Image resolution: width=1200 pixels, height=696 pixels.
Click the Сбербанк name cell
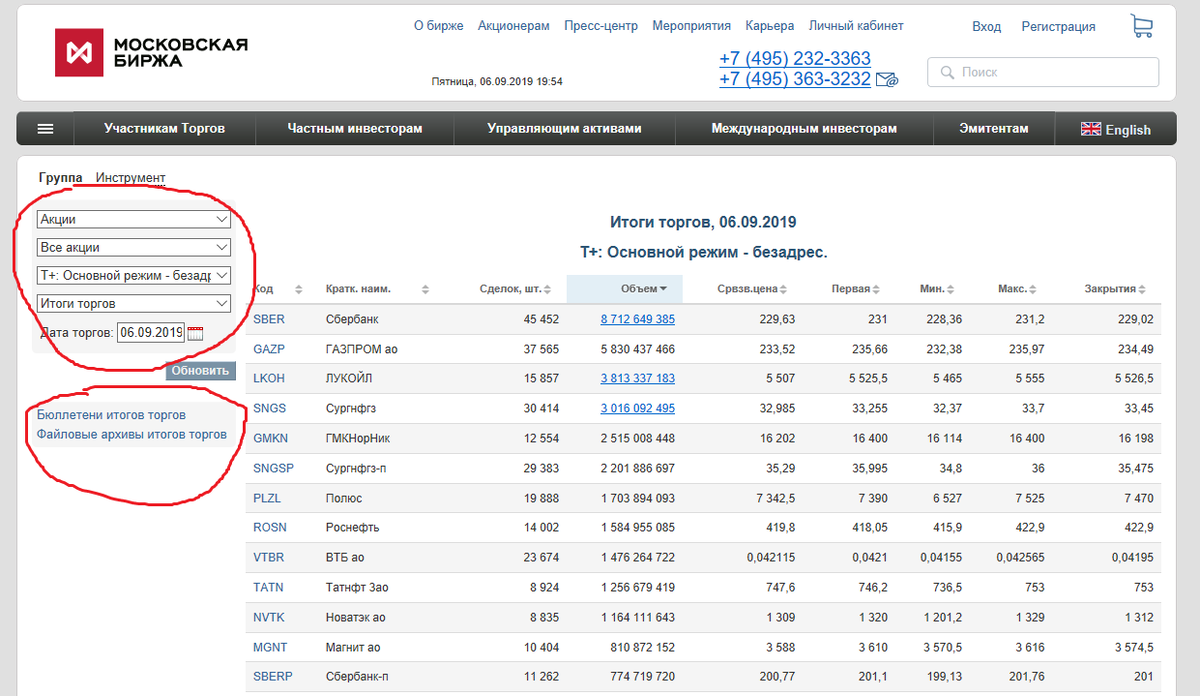[x=352, y=319]
